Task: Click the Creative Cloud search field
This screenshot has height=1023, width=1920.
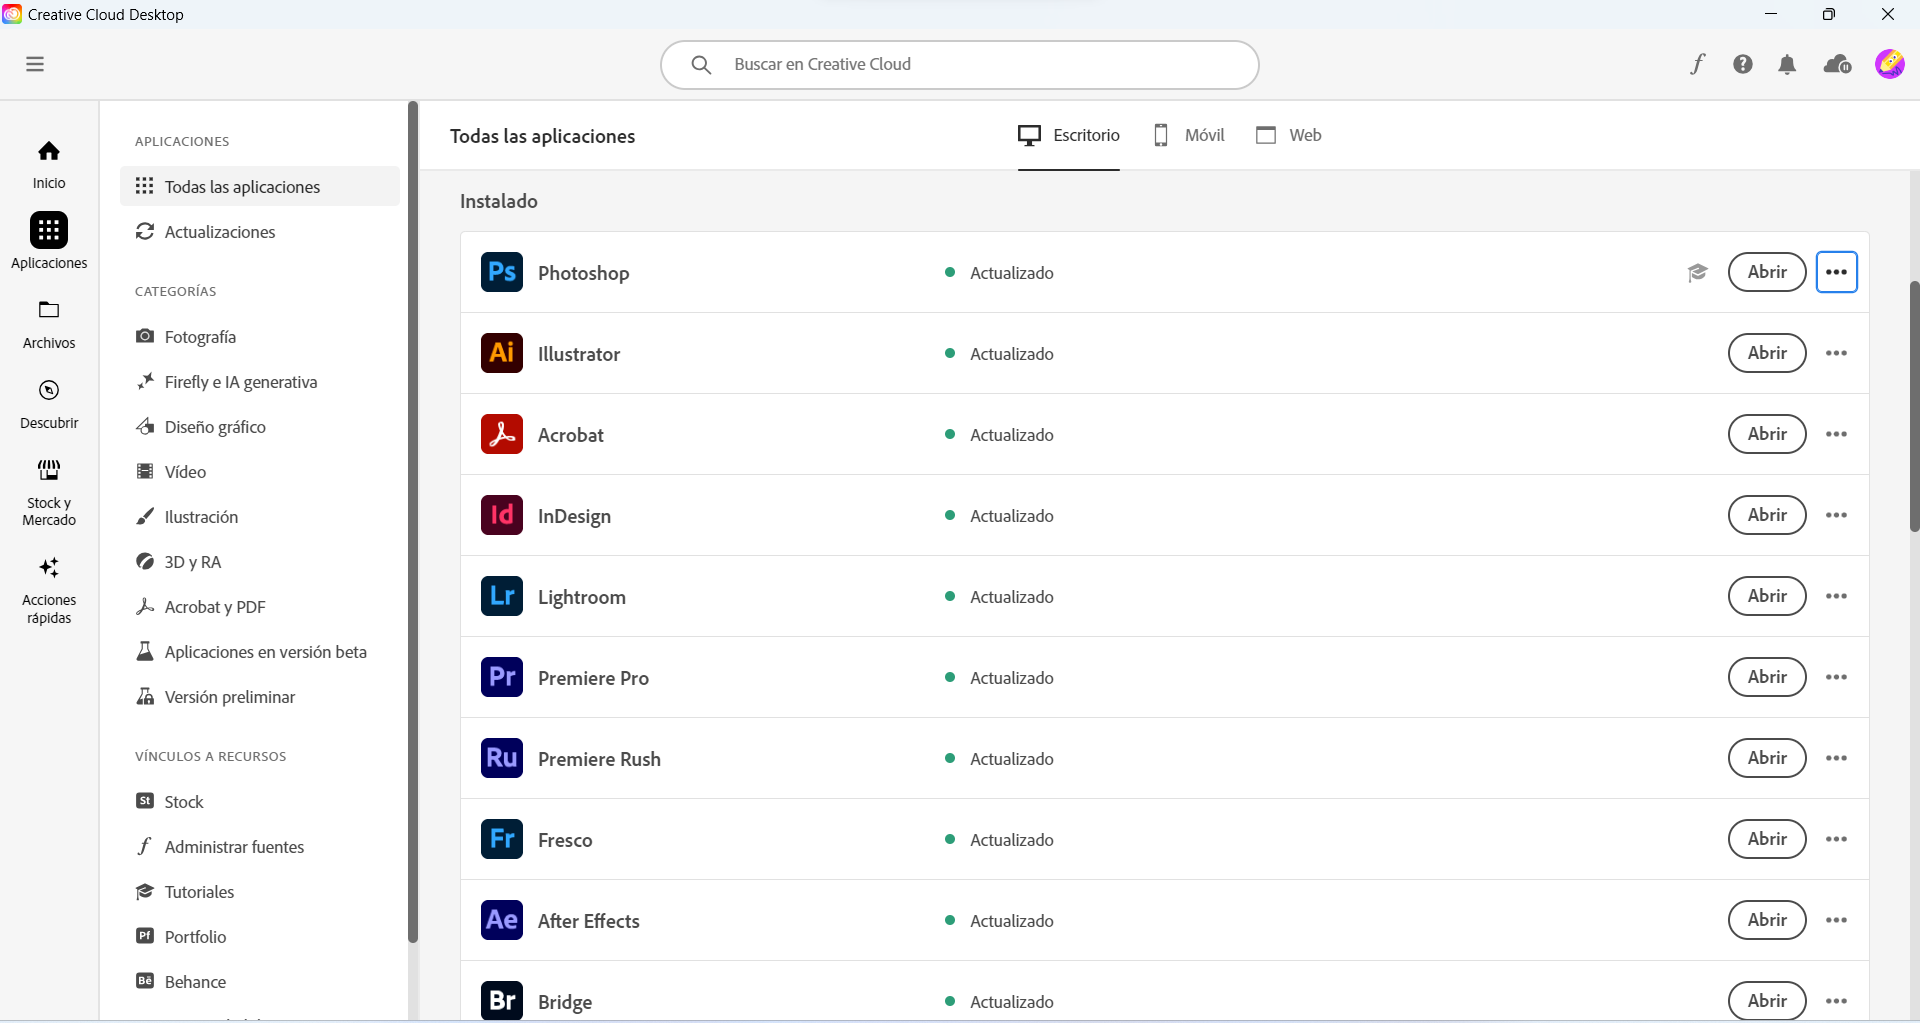Action: pos(960,64)
